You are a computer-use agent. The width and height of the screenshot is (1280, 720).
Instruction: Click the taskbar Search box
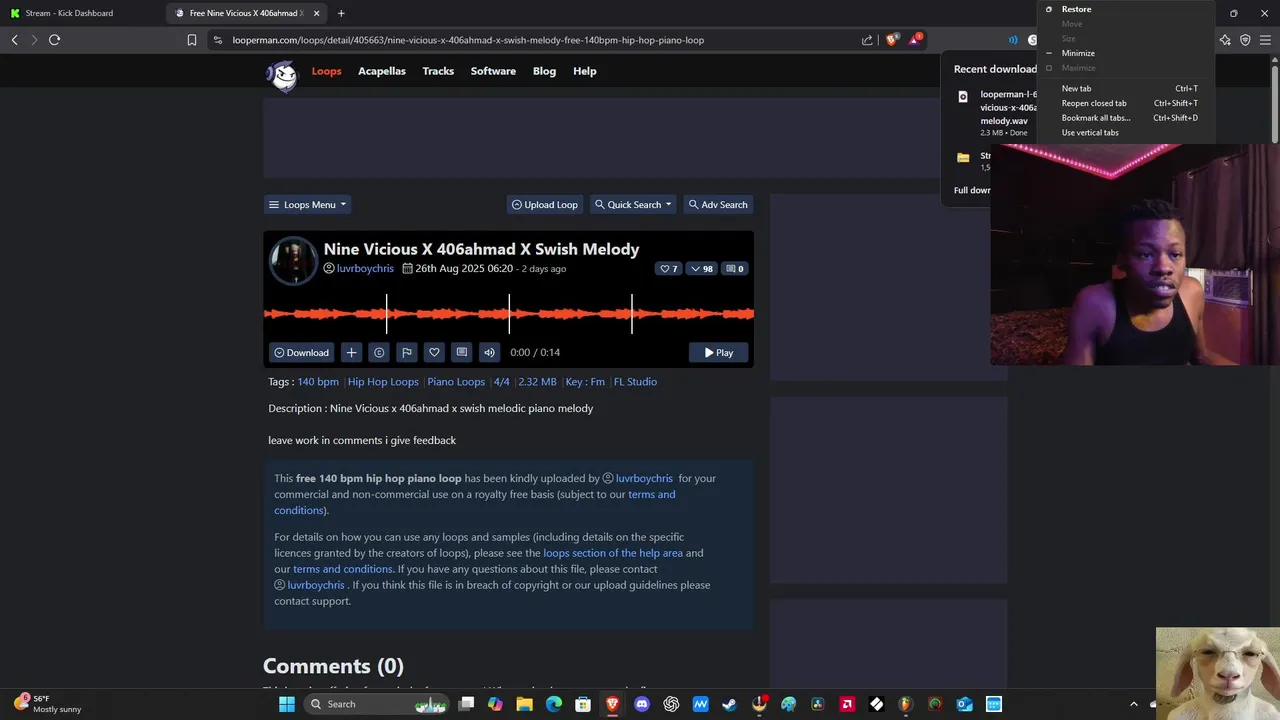pos(376,704)
